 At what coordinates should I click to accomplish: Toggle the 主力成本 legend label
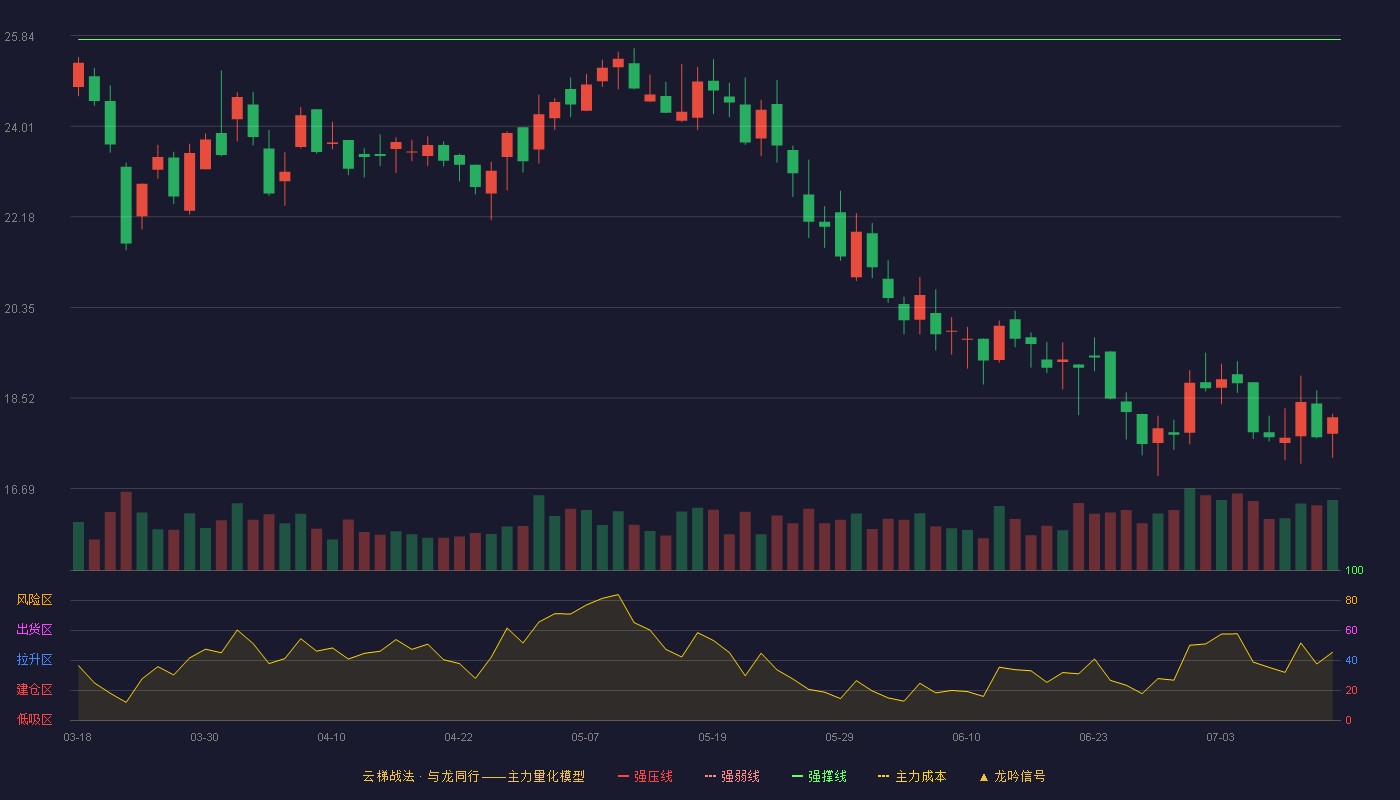pyautogui.click(x=920, y=776)
